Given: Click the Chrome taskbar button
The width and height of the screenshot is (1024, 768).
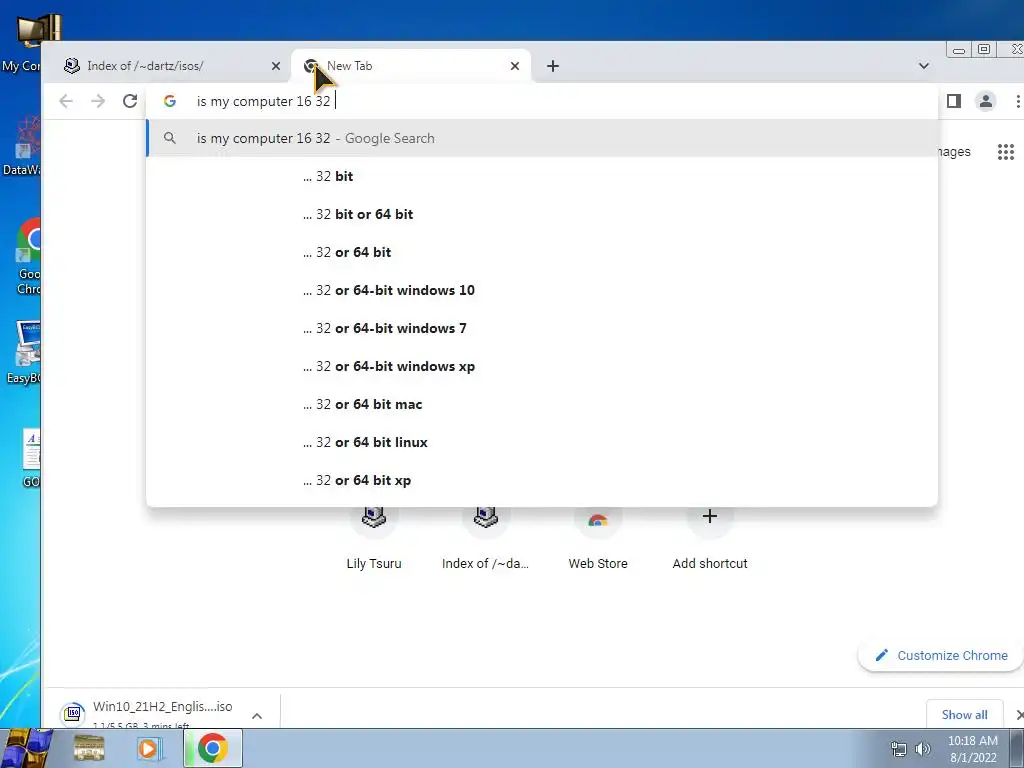Looking at the screenshot, I should pyautogui.click(x=213, y=748).
